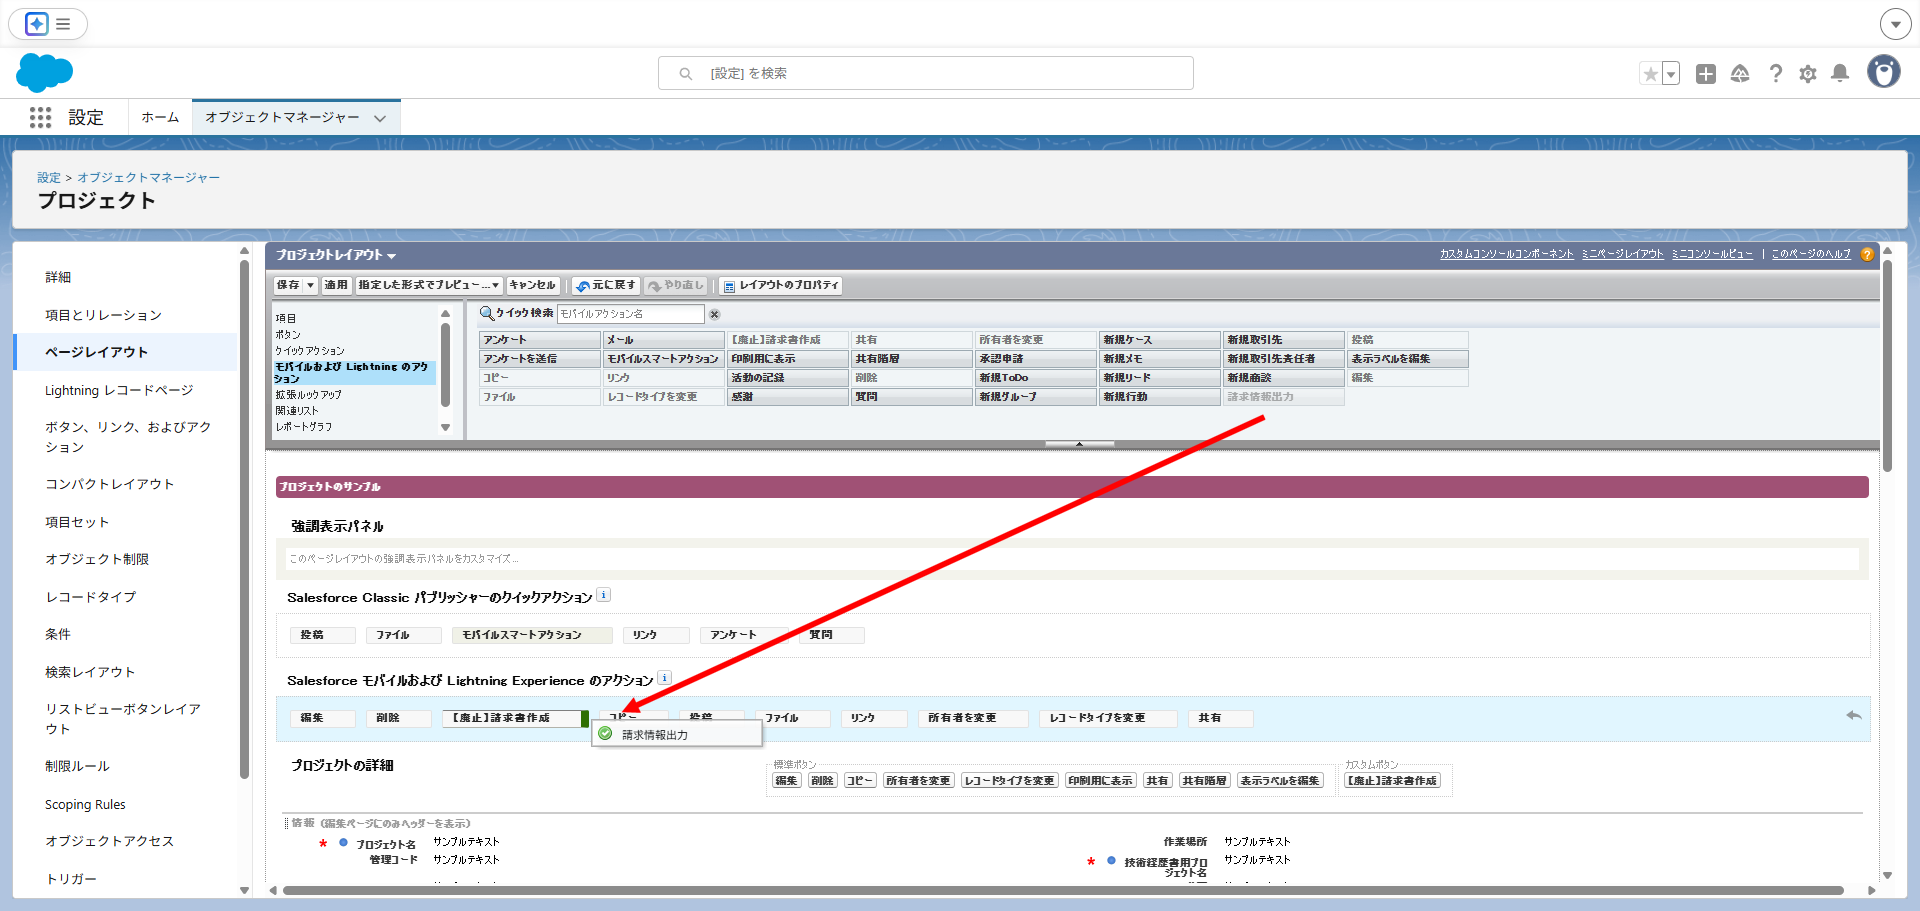The width and height of the screenshot is (1920, 911).
Task: Click the Salesforce cloud logo
Action: (x=45, y=73)
